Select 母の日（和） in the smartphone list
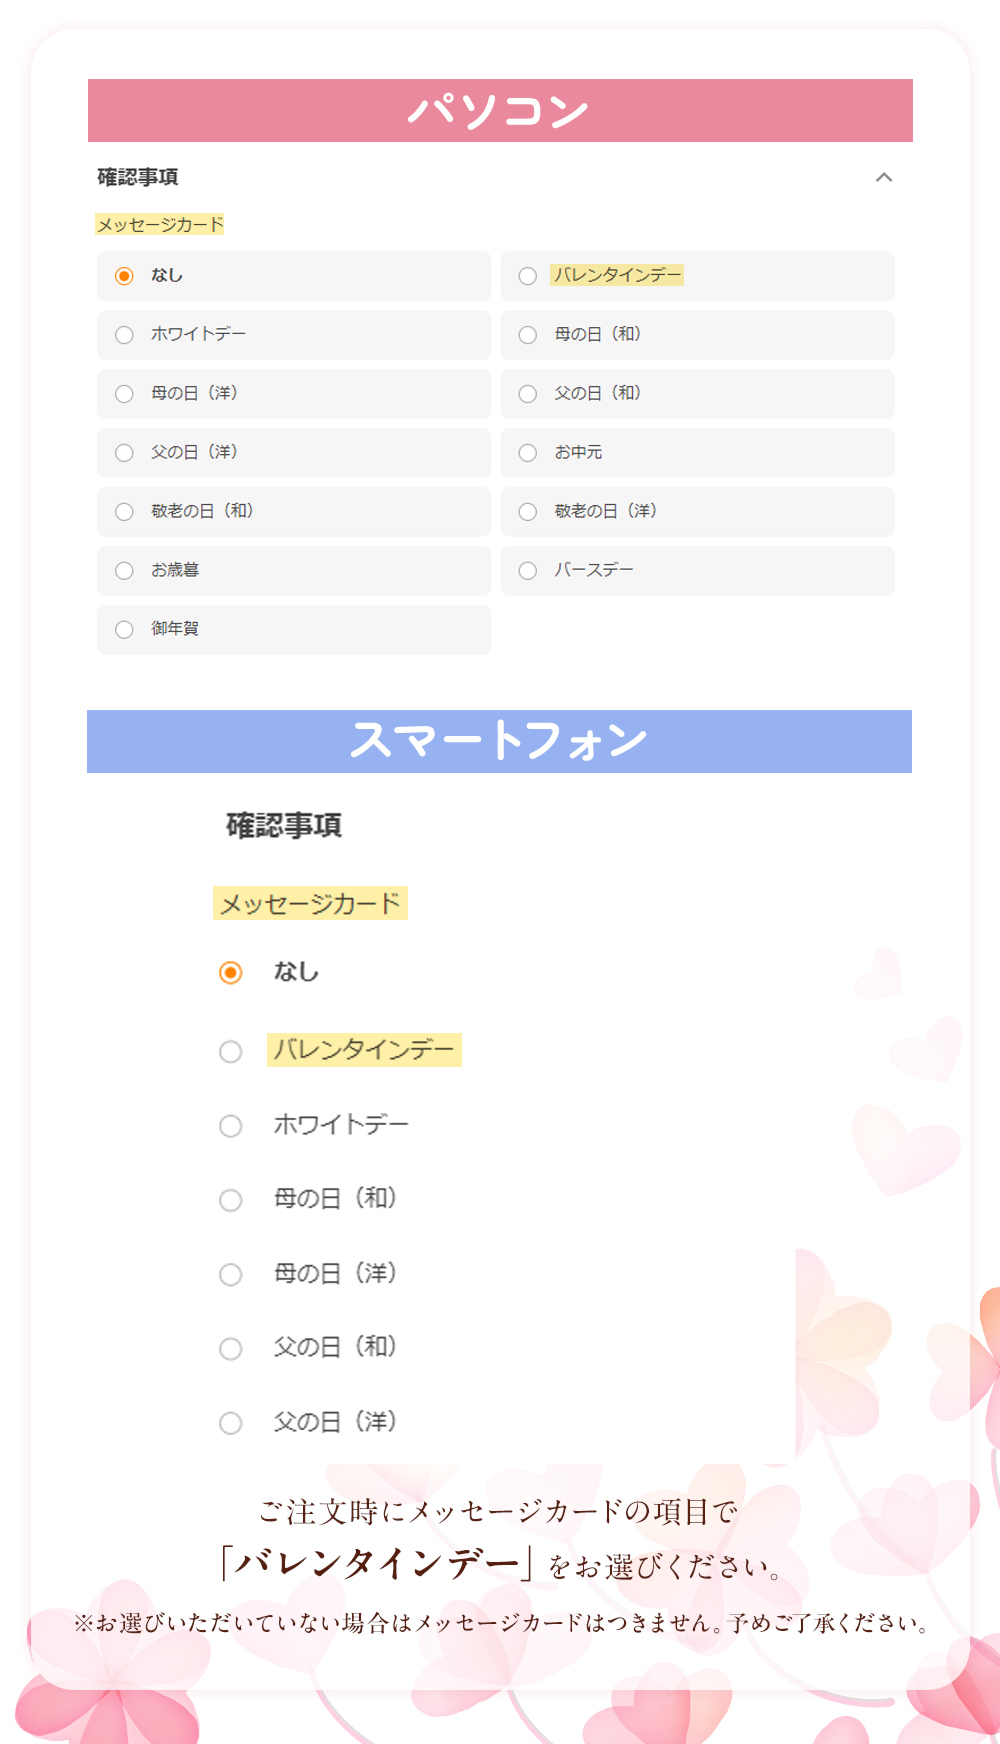This screenshot has height=1744, width=1000. click(231, 1200)
